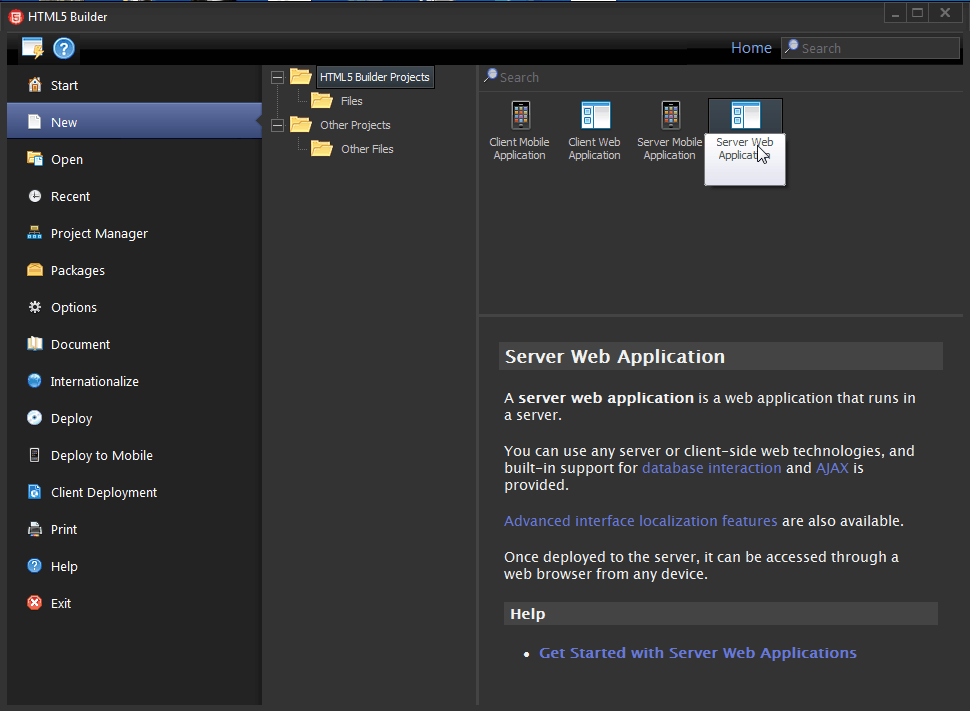
Task: Click the Client Deployment icon
Action: tap(35, 492)
